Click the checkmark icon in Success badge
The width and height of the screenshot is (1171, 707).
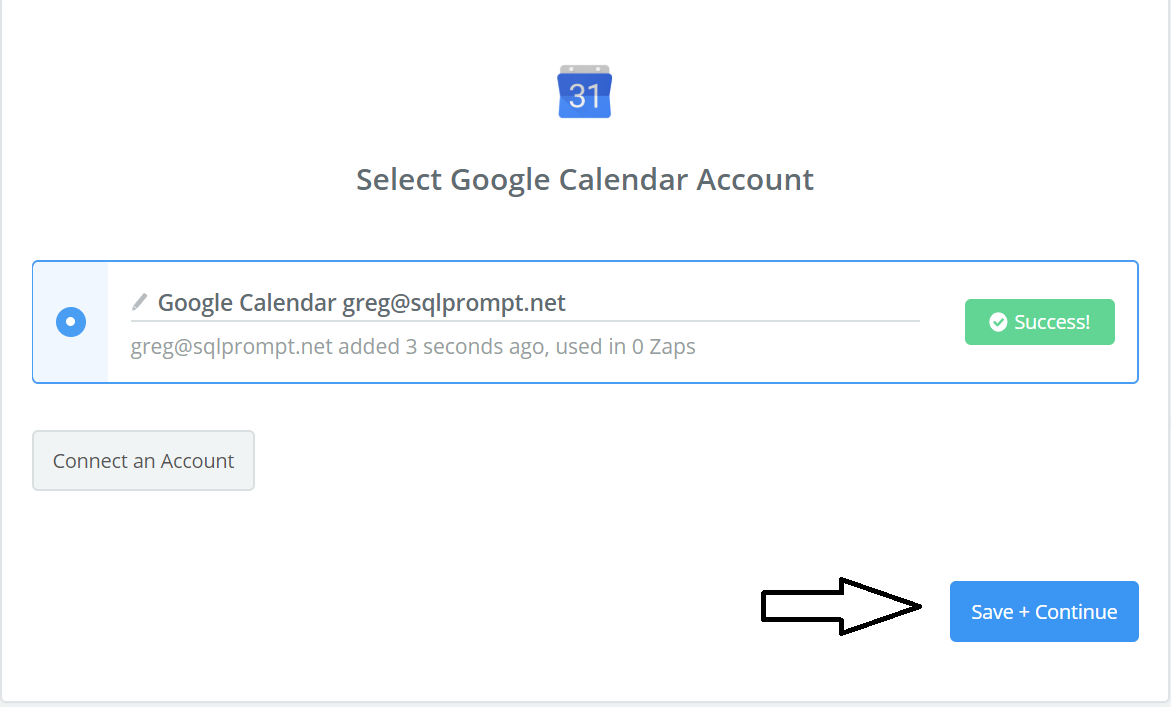coord(997,322)
